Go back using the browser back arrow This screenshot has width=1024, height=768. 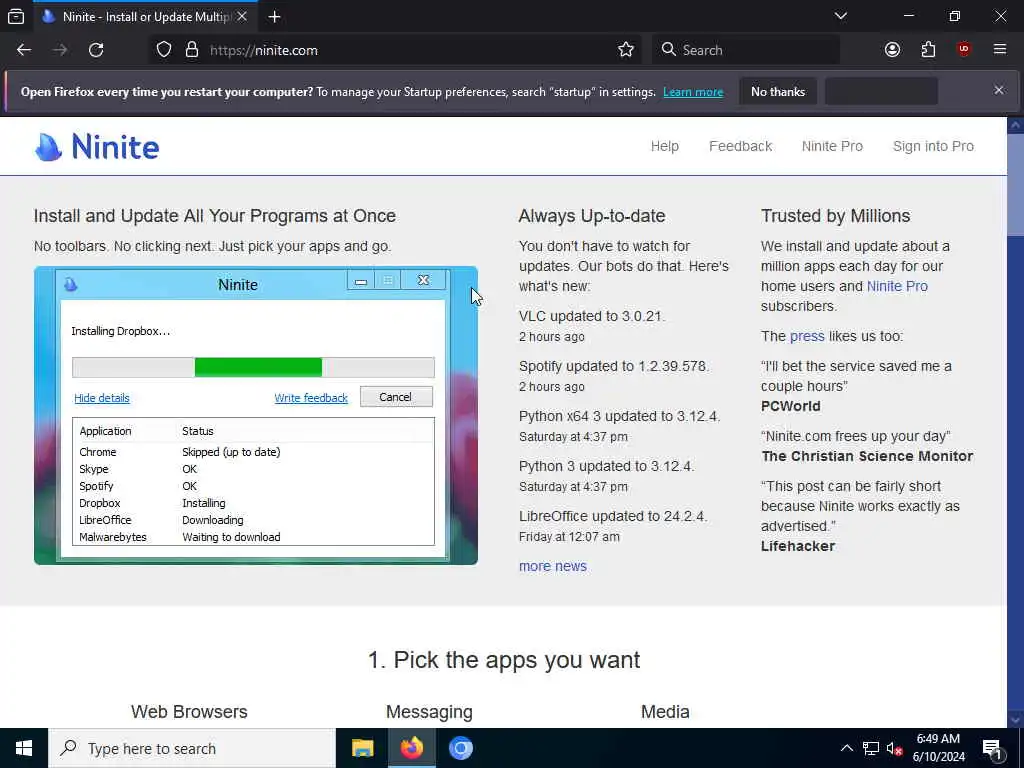tap(24, 50)
